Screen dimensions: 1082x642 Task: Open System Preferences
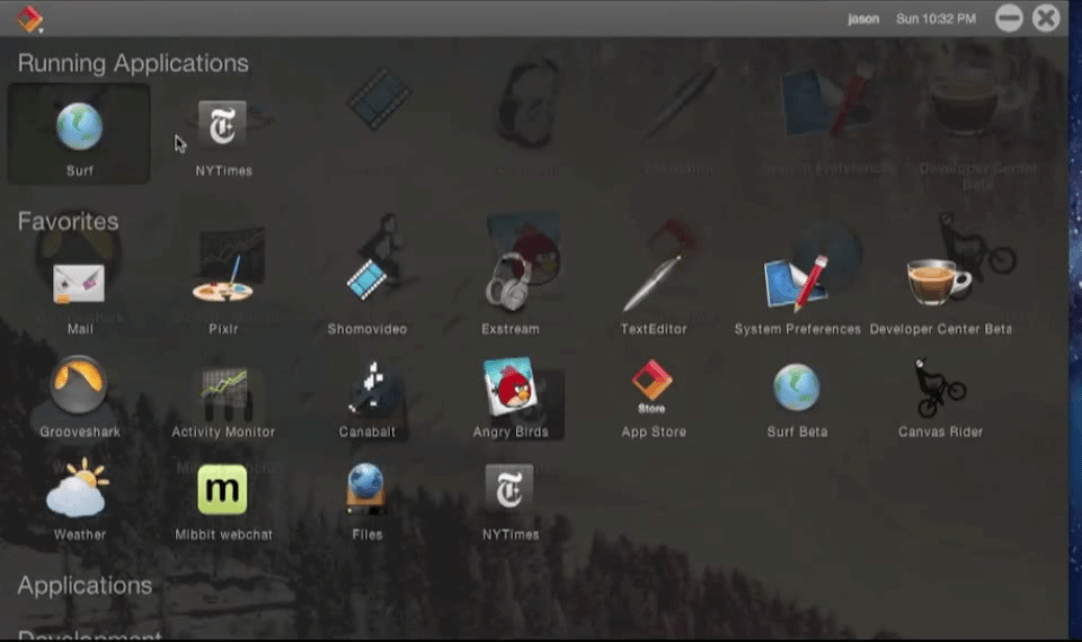coord(797,295)
